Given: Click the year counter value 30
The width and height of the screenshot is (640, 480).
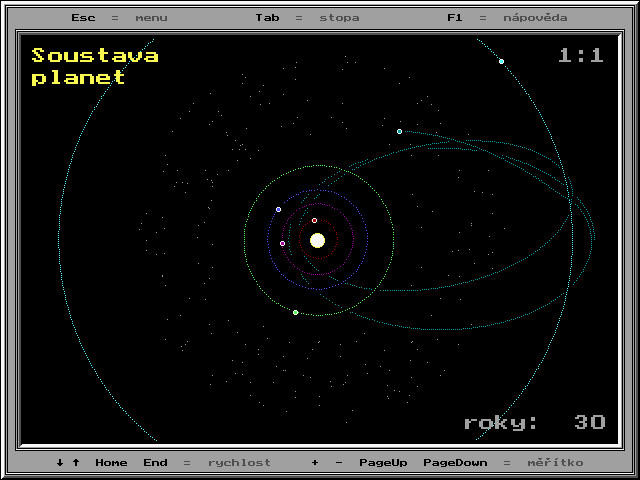Looking at the screenshot, I should click(x=589, y=422).
